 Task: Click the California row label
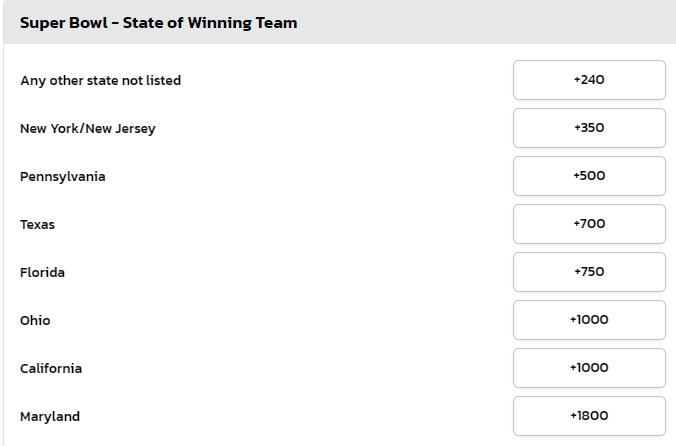pyautogui.click(x=51, y=368)
